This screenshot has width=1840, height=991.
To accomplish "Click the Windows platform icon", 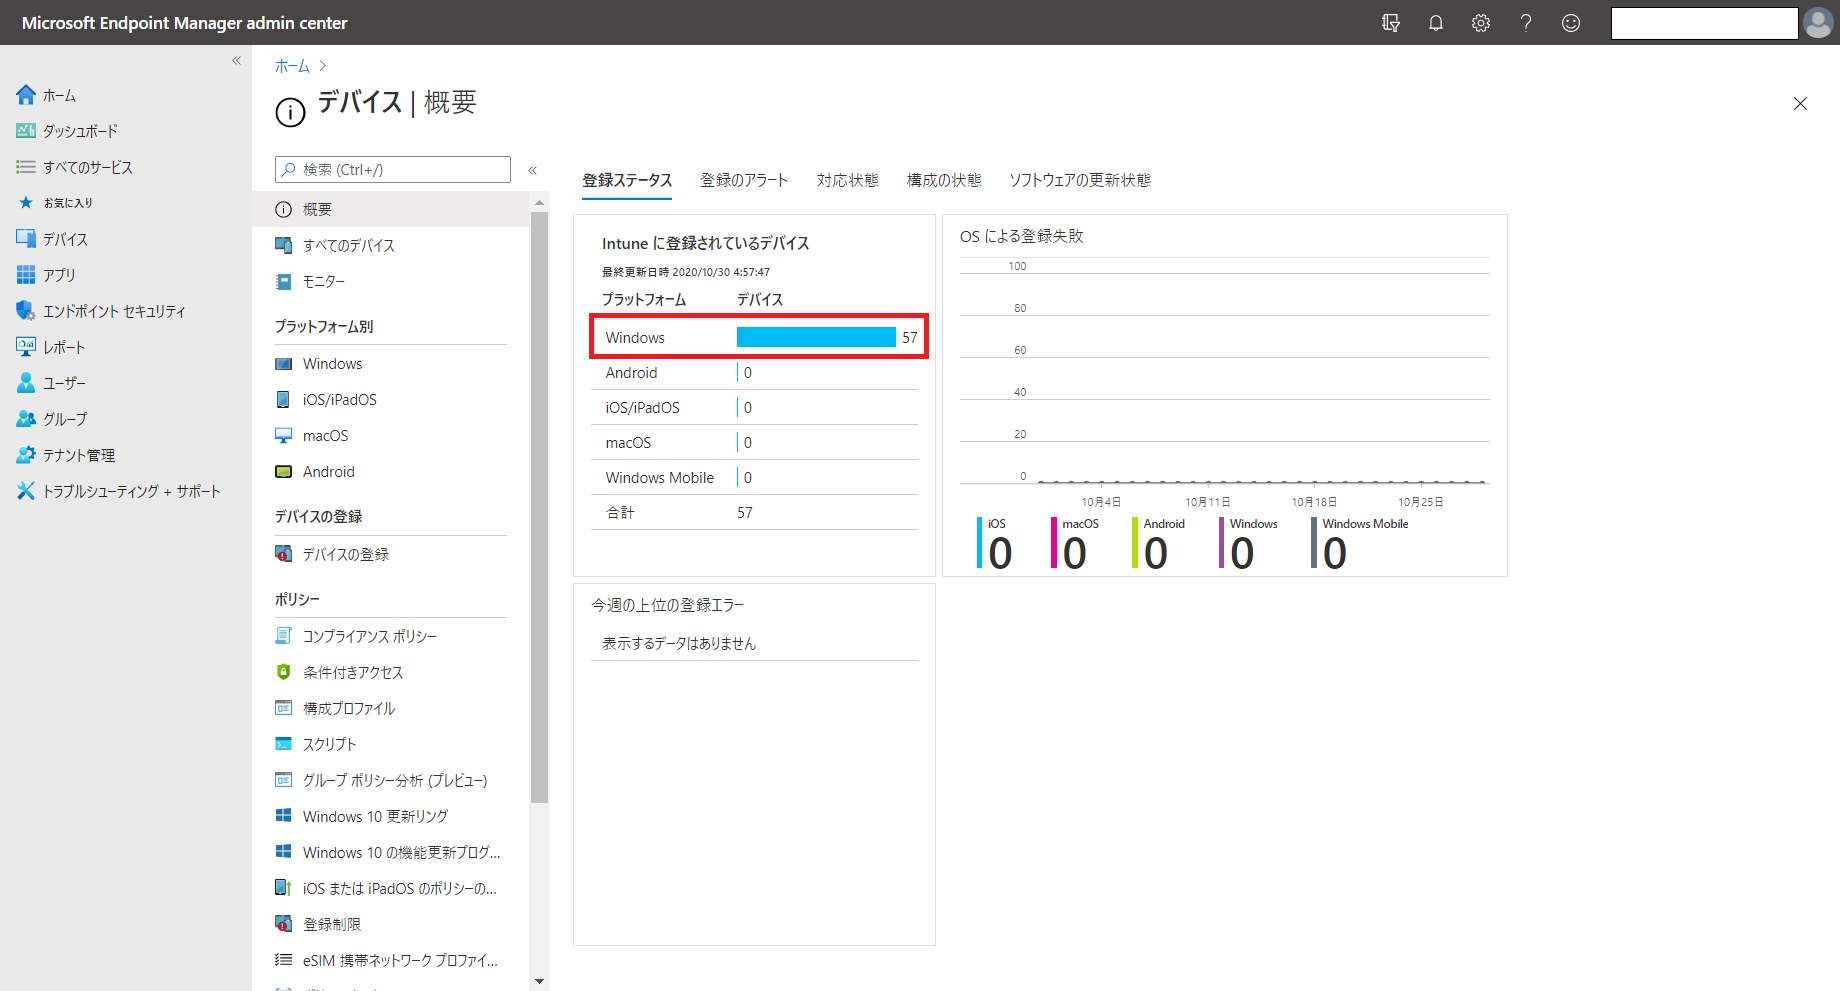I will (x=284, y=364).
